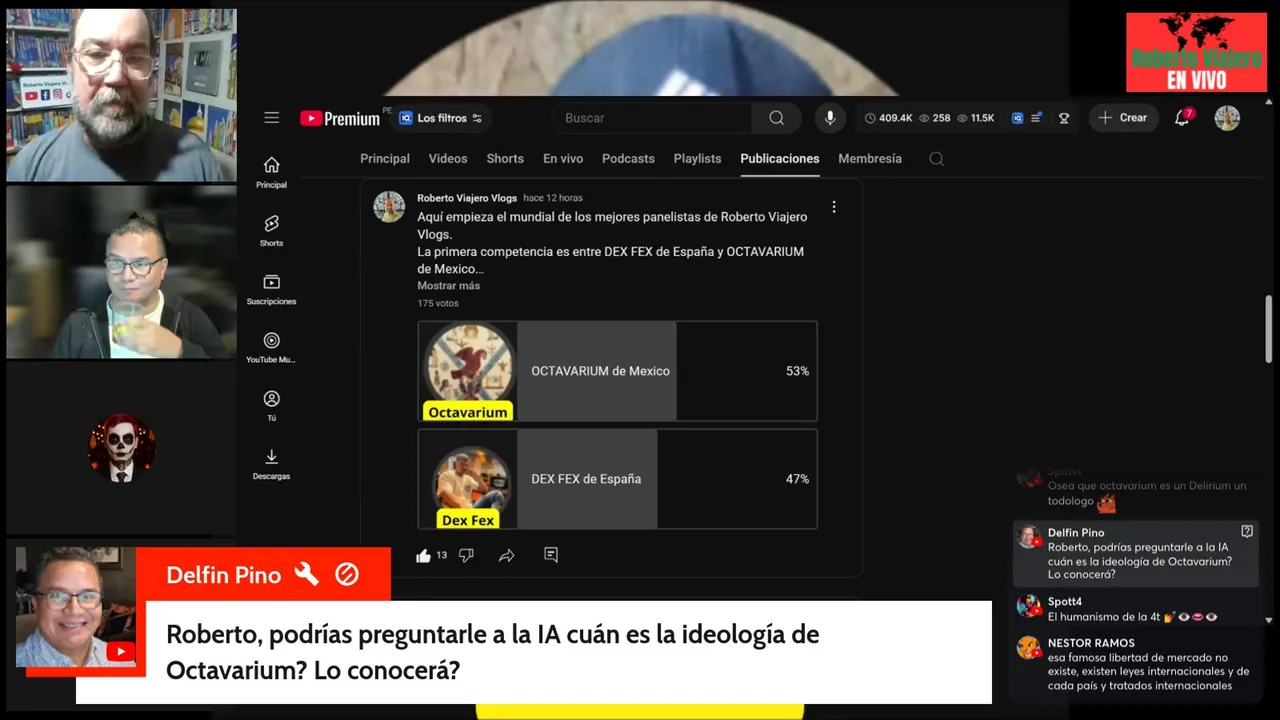Switch to Shorts channel tab
This screenshot has width=1280, height=720.
[x=505, y=159]
